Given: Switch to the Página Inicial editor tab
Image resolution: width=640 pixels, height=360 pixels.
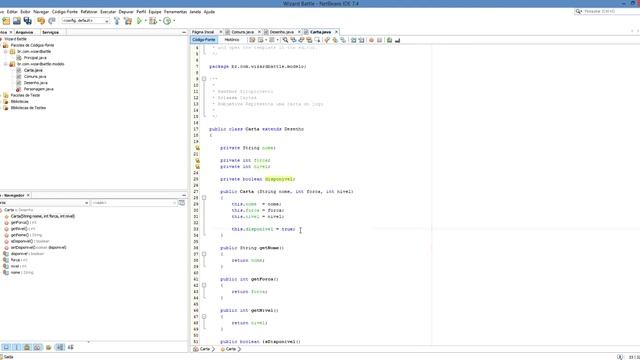Looking at the screenshot, I should [x=203, y=32].
